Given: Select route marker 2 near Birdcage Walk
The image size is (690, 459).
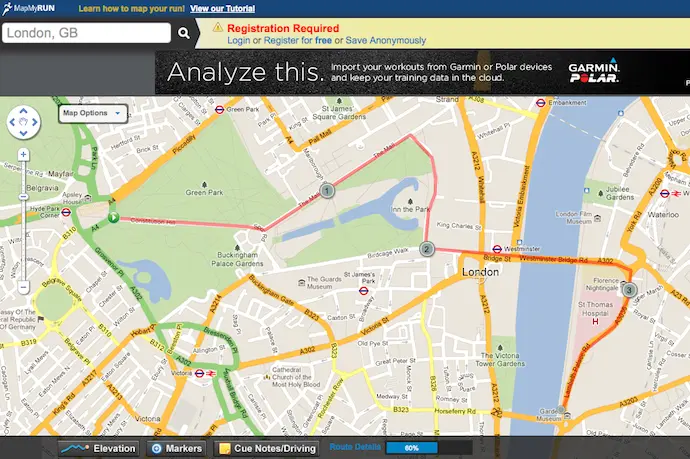Looking at the screenshot, I should 426,249.
